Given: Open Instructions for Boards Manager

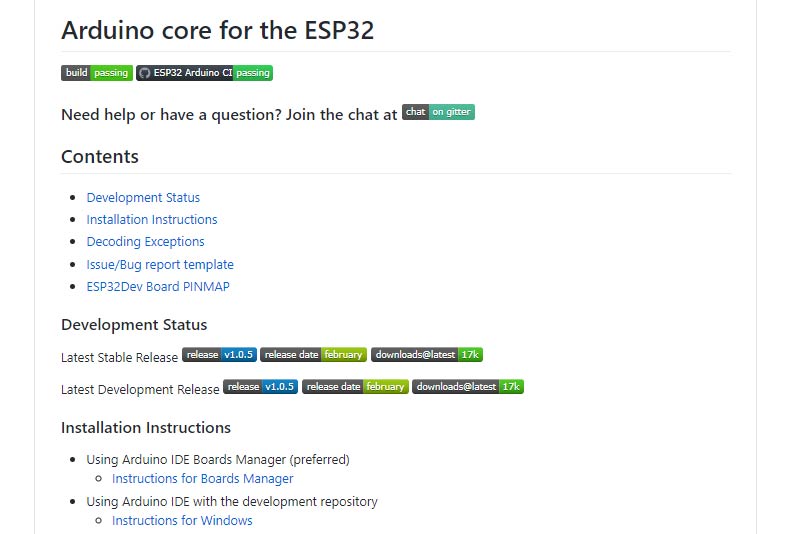Looking at the screenshot, I should point(203,478).
